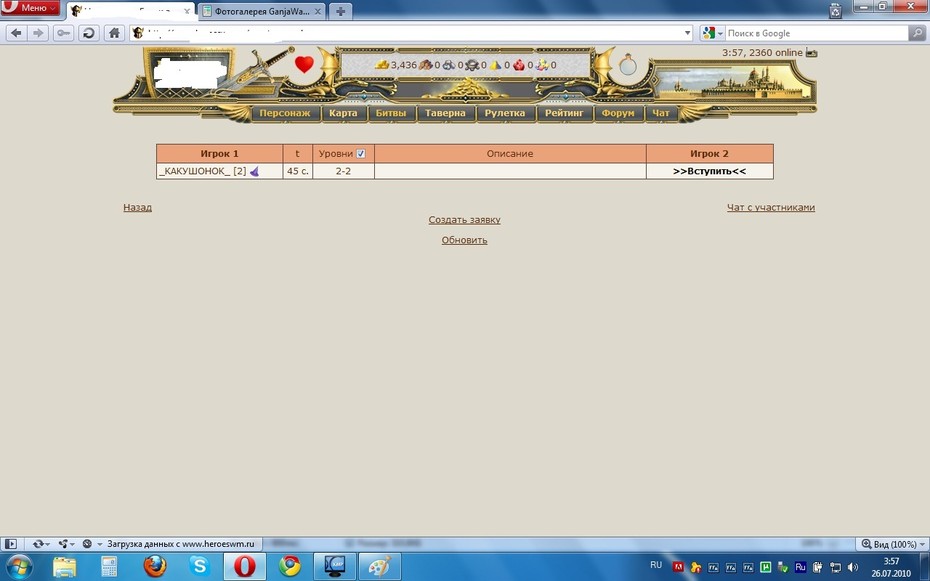This screenshot has width=930, height=581.
Task: Open Paint from the taskbar
Action: [x=380, y=567]
